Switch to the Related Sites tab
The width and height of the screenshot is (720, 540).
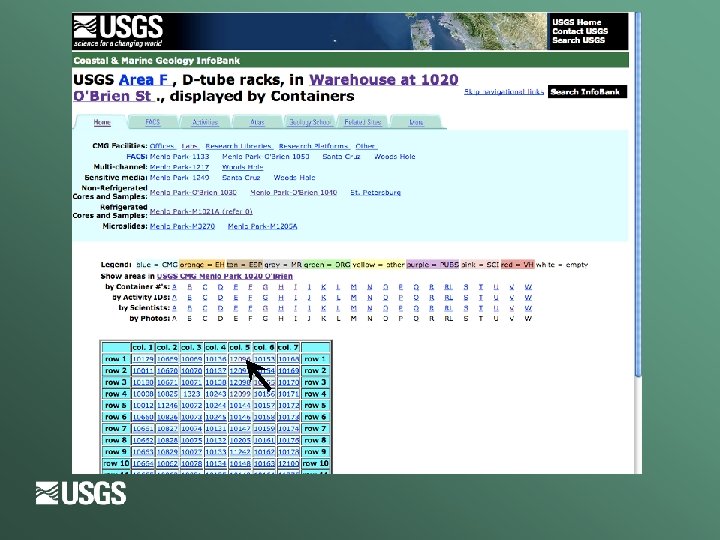click(x=363, y=122)
